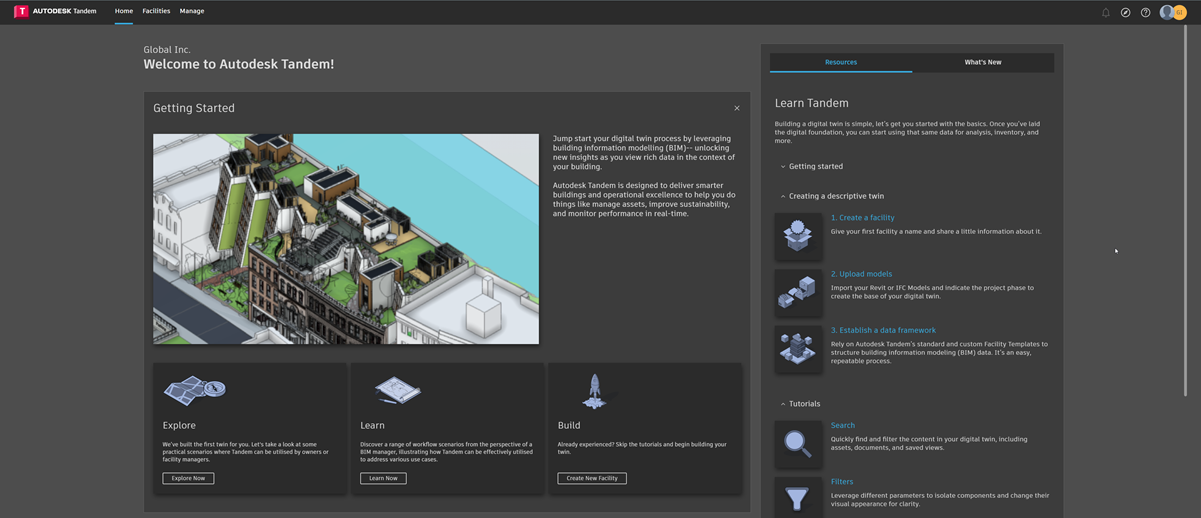Viewport: 1201px width, 518px height.
Task: Collapse the Creating a descriptive twin section
Action: pos(832,196)
